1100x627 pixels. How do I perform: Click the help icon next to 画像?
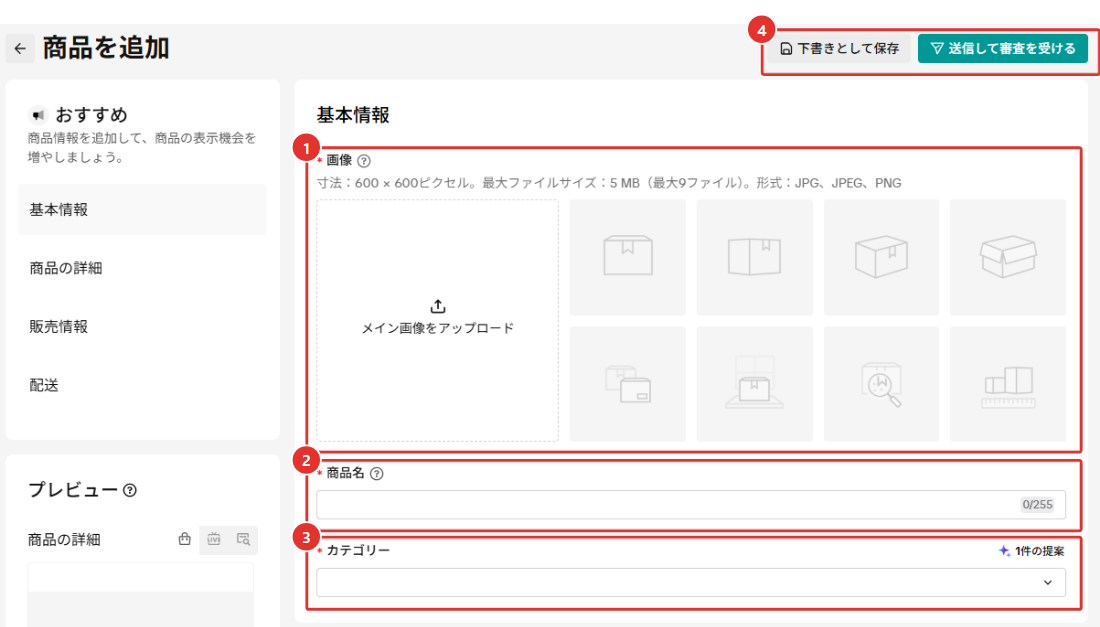(363, 161)
